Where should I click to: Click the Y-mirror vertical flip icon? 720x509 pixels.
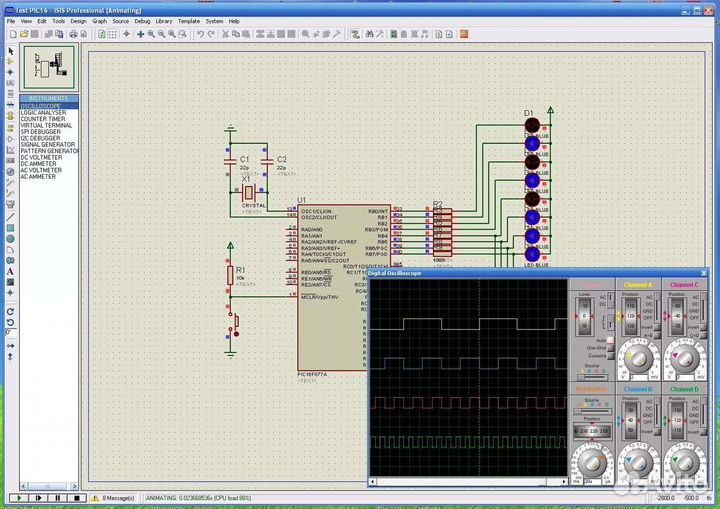pyautogui.click(x=11, y=356)
